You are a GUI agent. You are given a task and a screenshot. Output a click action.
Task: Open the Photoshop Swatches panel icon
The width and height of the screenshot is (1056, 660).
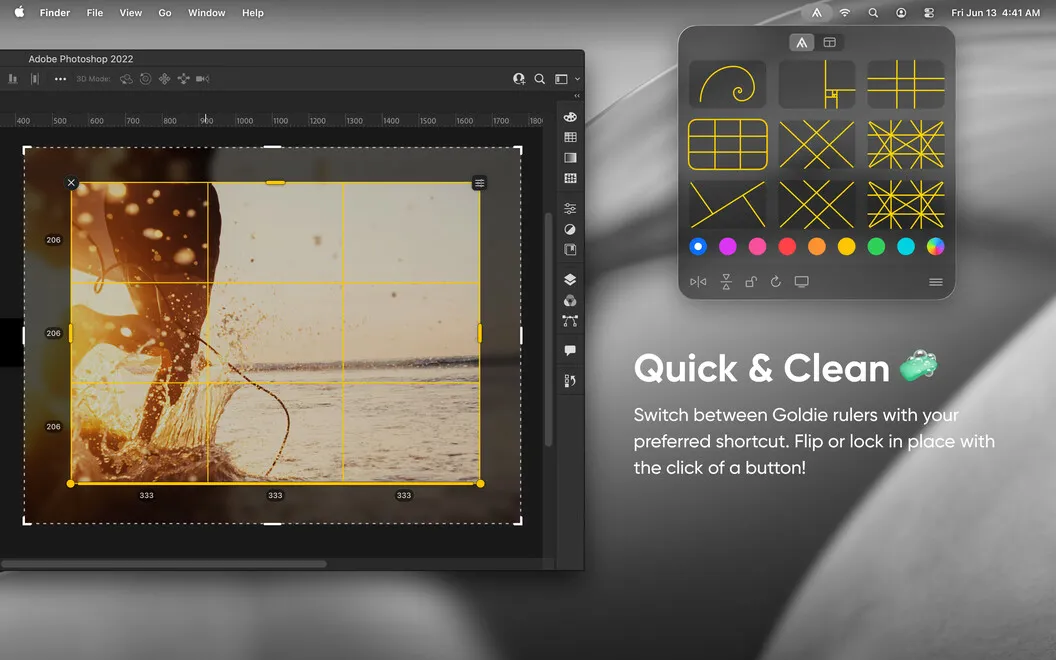pos(570,137)
